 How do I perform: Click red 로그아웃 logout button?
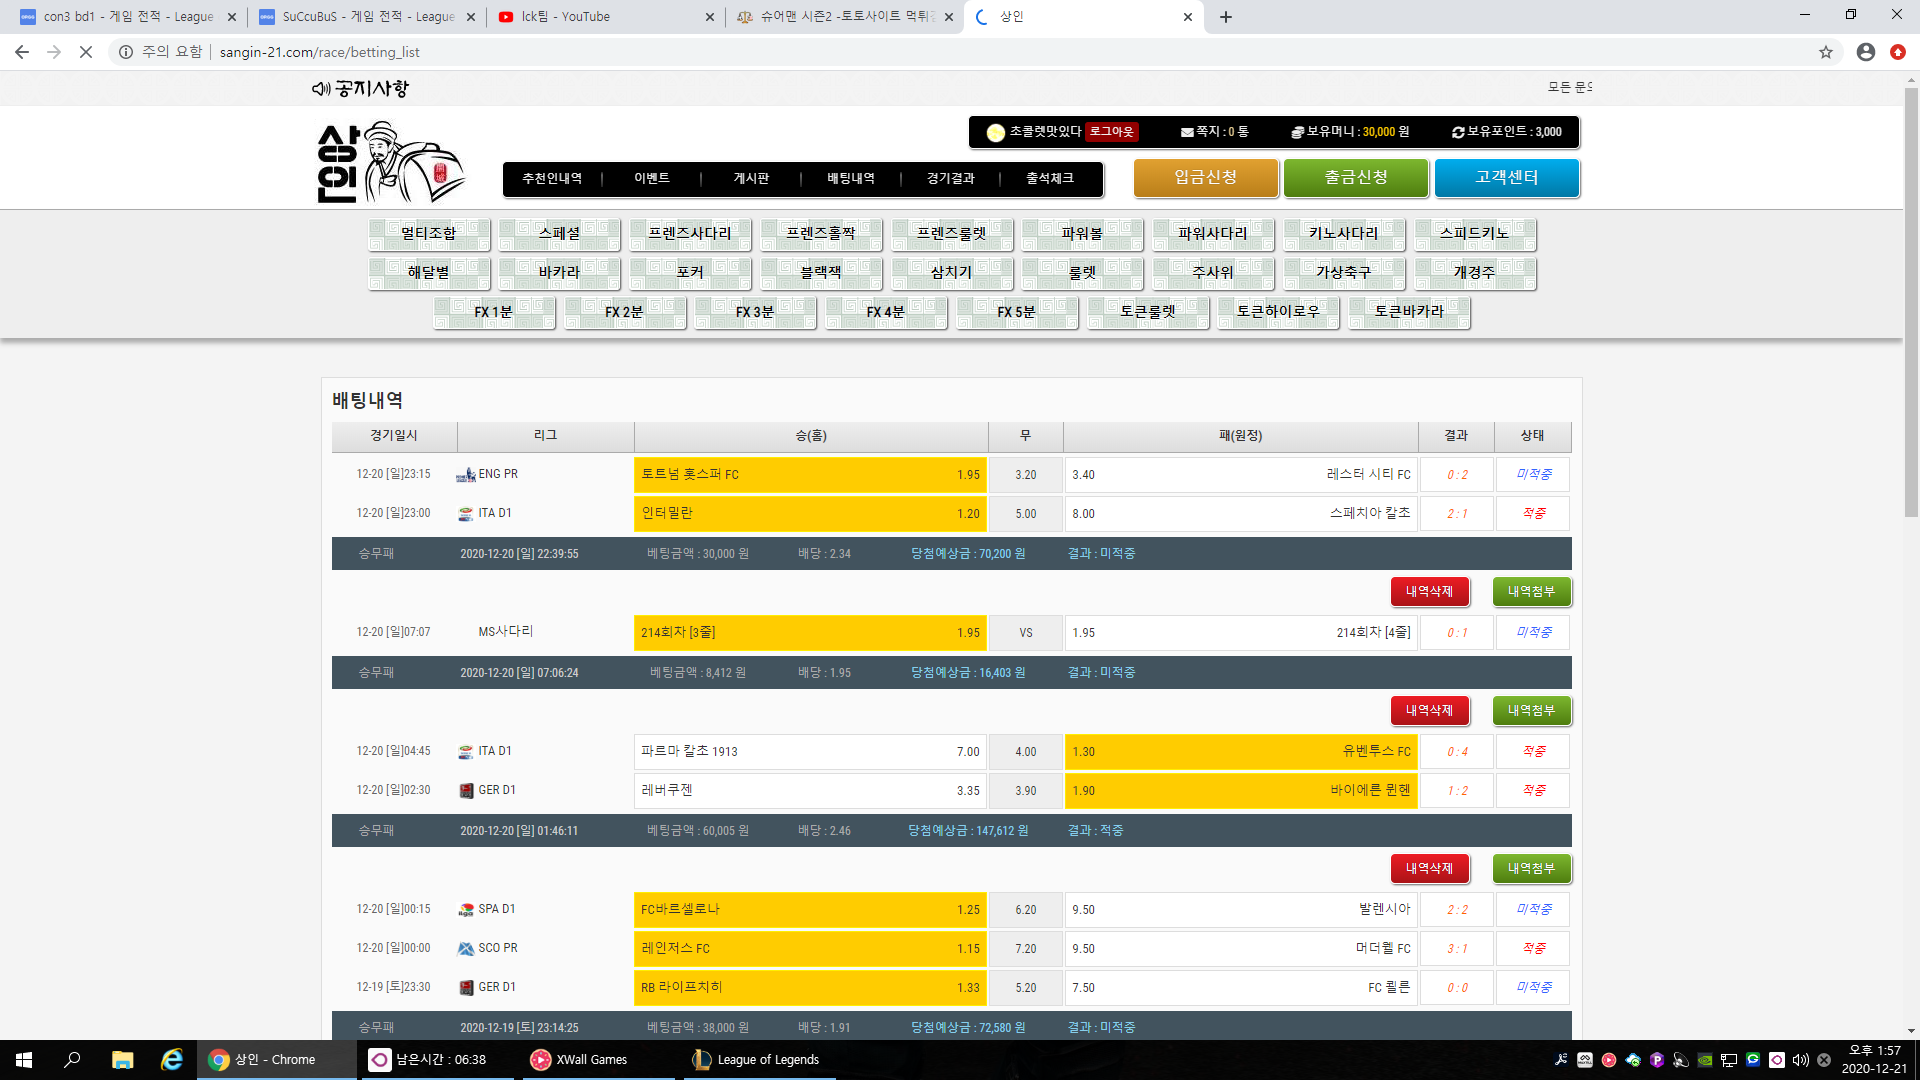(x=1111, y=132)
